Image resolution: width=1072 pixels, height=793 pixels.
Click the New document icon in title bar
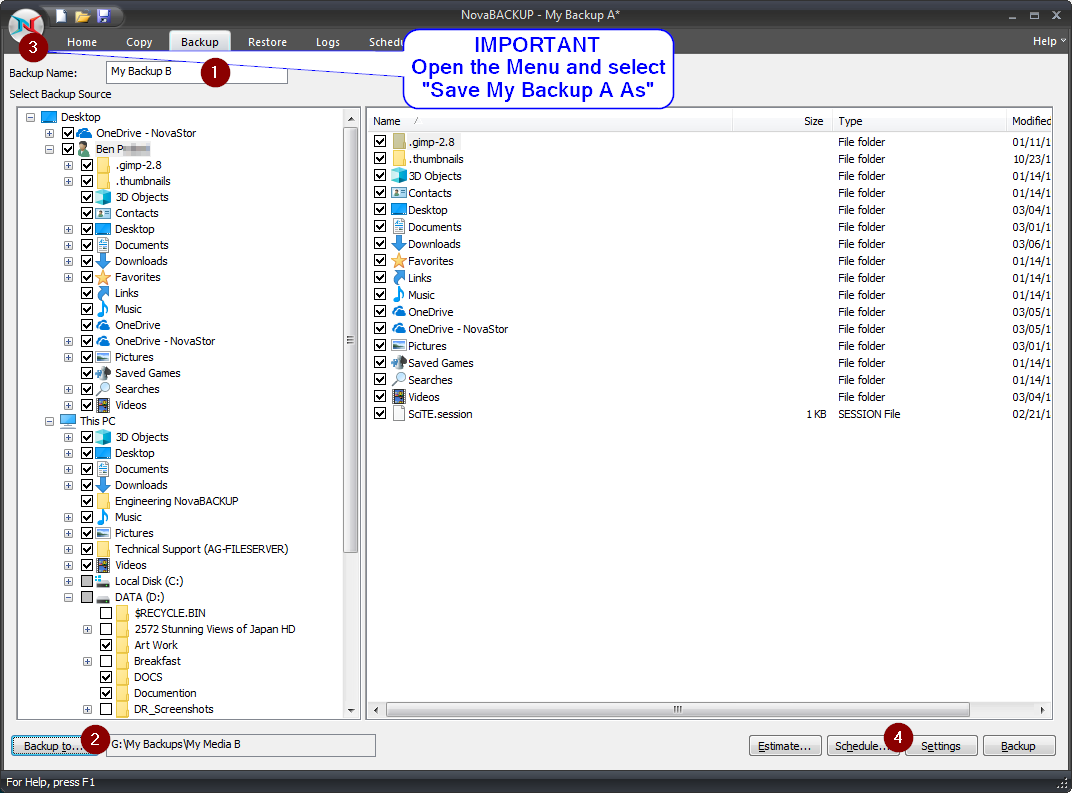[62, 16]
